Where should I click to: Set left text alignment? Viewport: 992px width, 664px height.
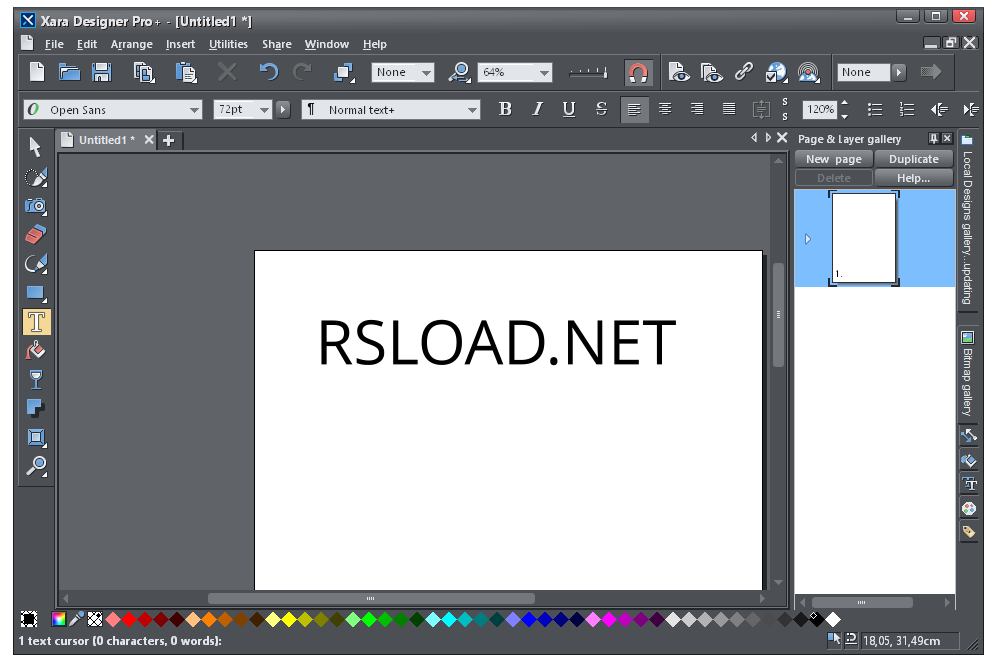point(634,109)
